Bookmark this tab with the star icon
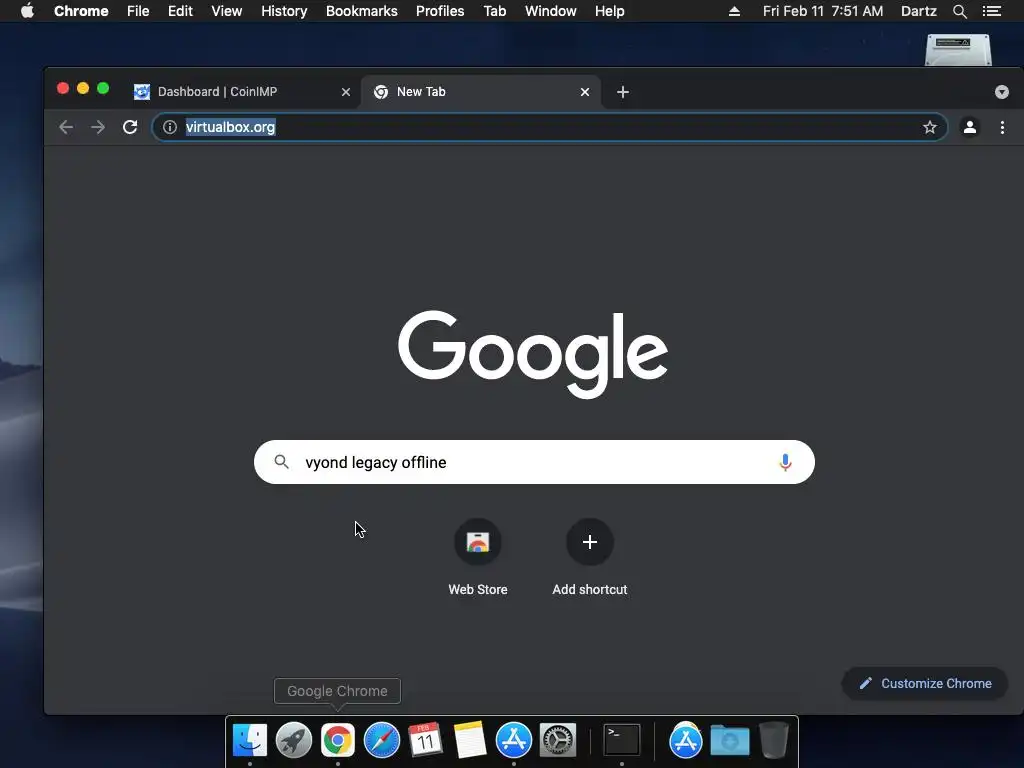Viewport: 1024px width, 768px height. [x=929, y=127]
